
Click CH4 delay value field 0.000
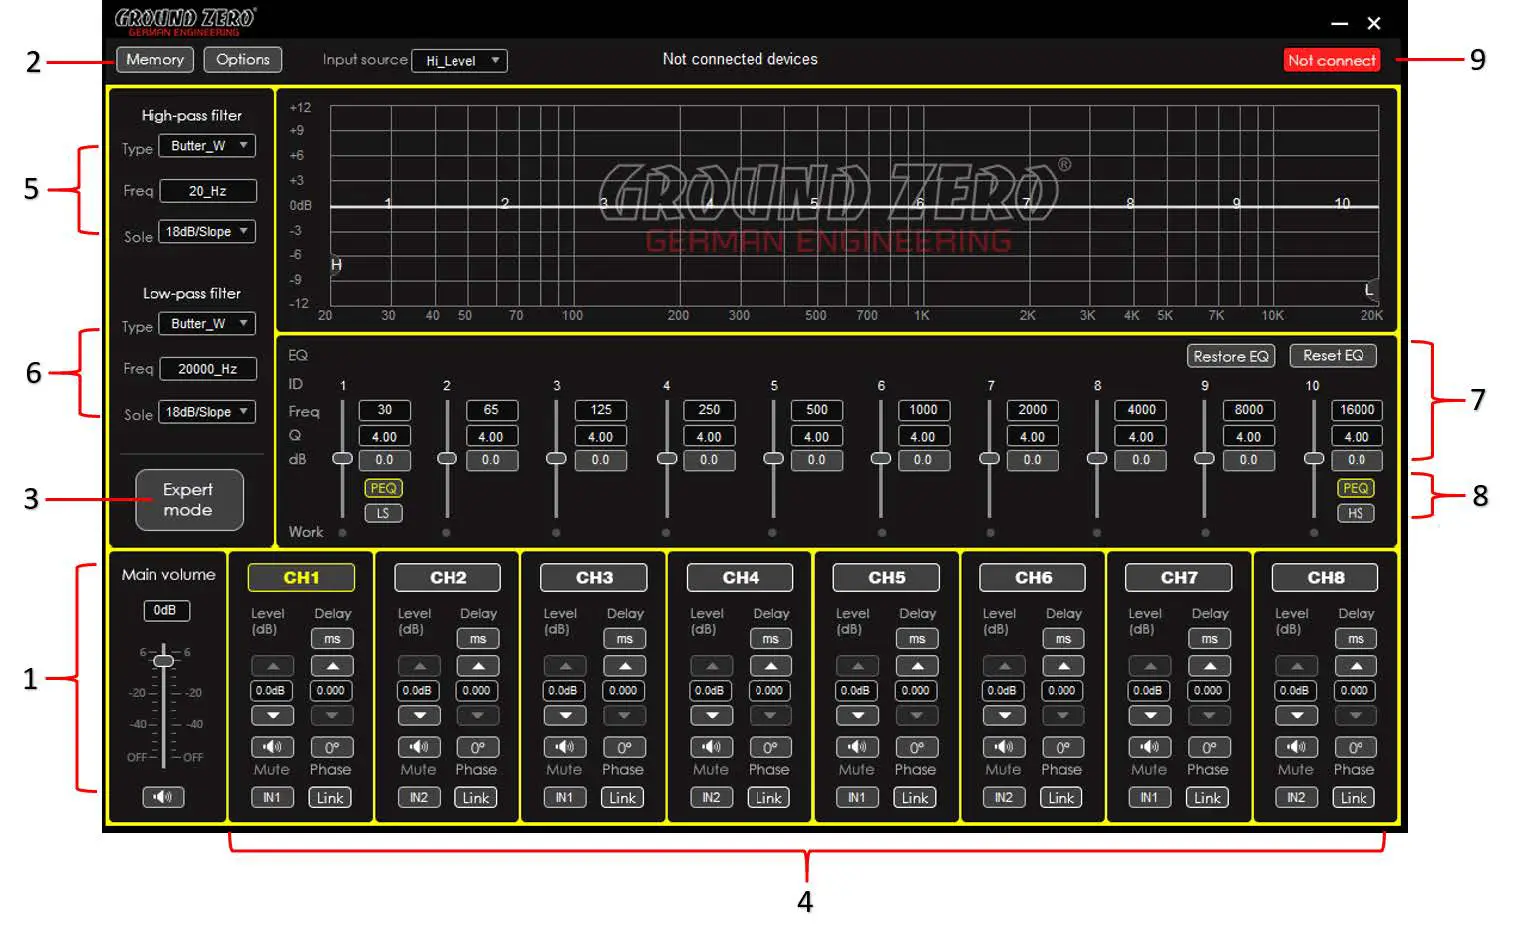[770, 691]
